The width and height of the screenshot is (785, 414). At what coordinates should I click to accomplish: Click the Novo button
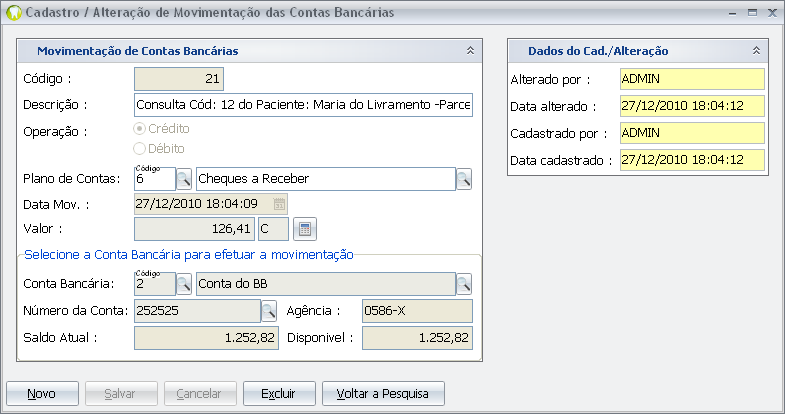pos(43,393)
